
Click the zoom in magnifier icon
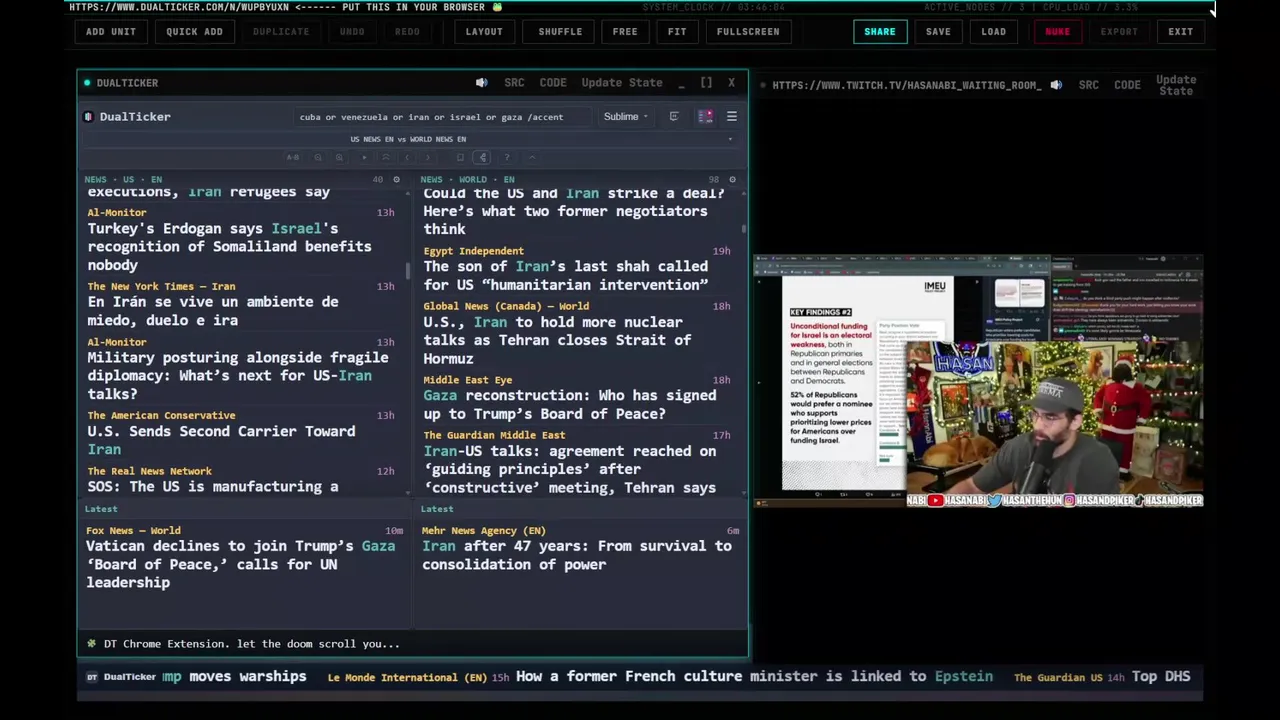click(x=339, y=157)
